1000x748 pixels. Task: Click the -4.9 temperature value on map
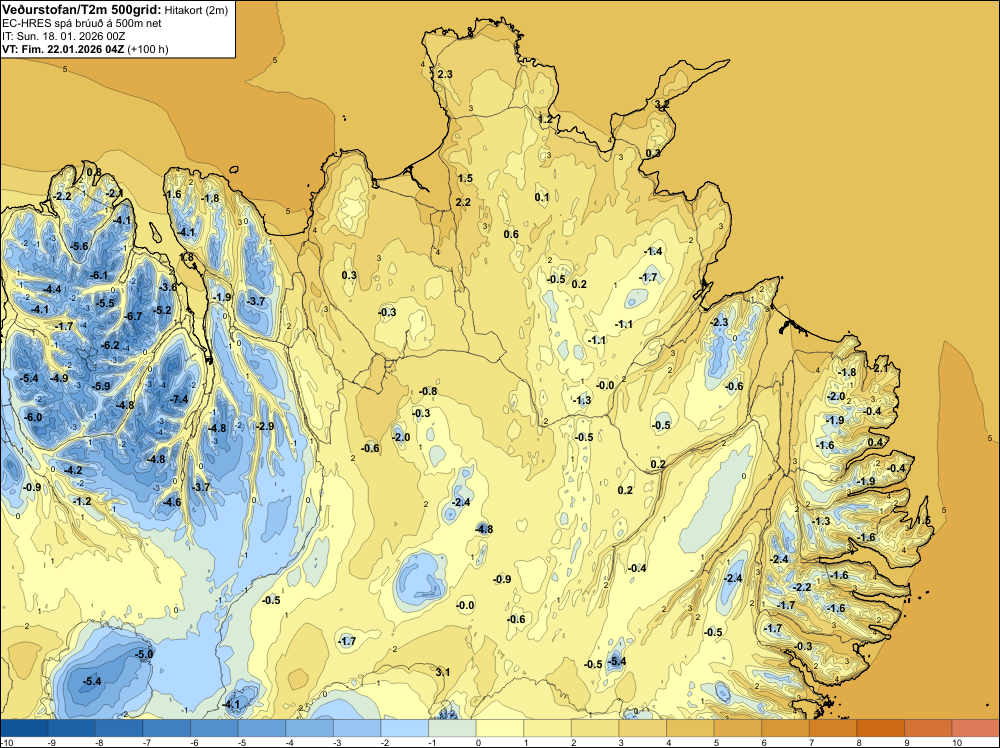pos(59,378)
